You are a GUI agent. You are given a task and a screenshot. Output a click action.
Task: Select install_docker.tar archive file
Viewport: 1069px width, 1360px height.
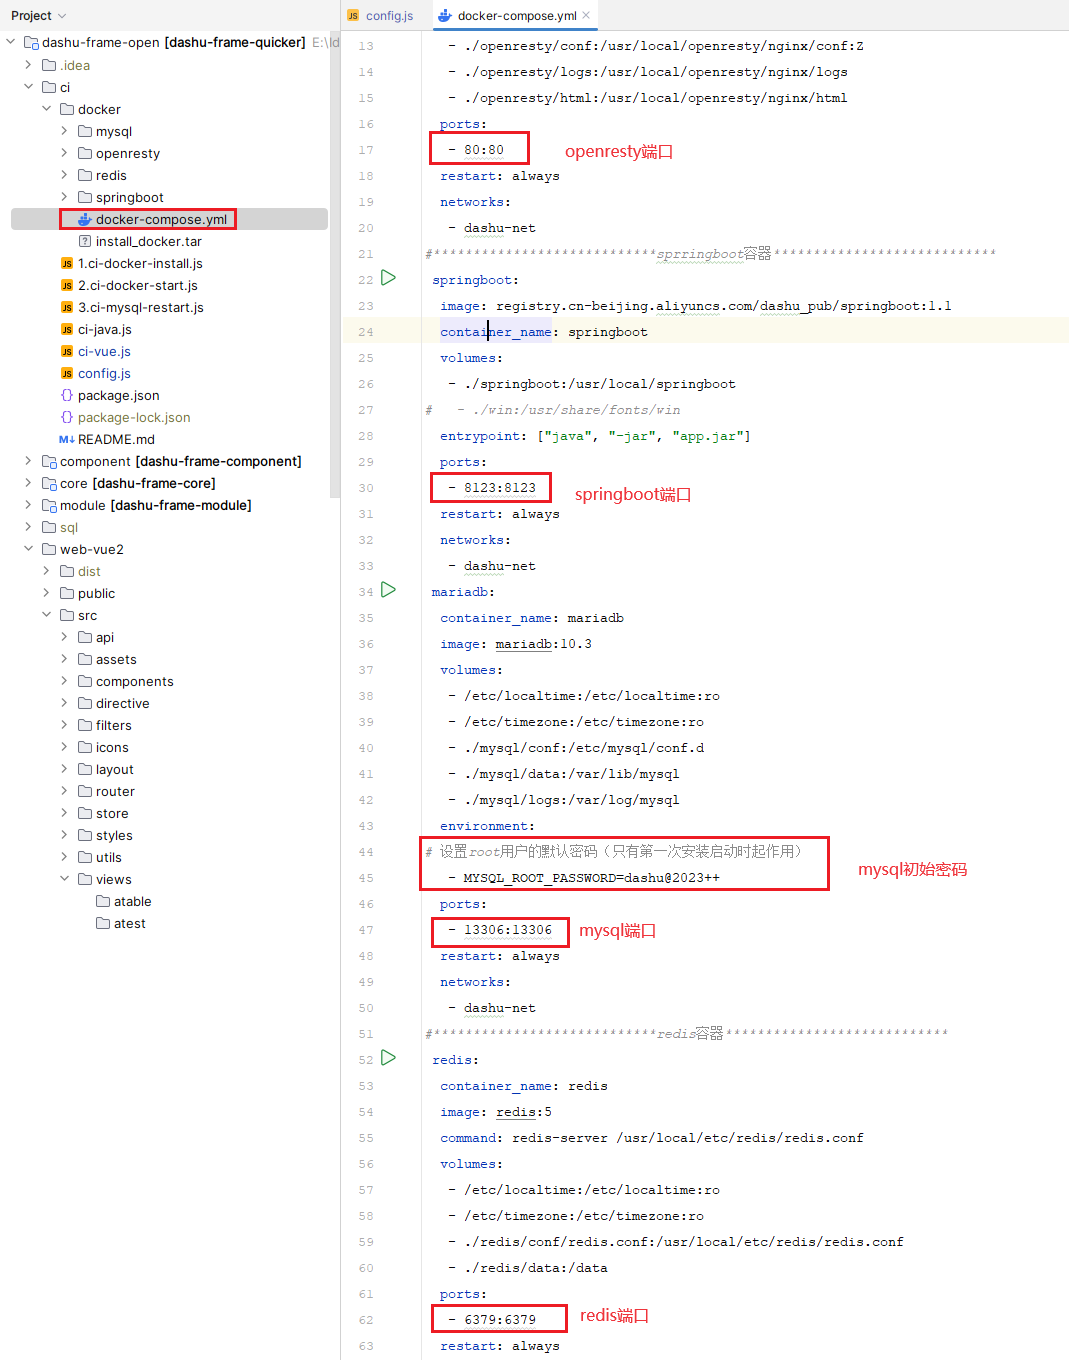[148, 241]
